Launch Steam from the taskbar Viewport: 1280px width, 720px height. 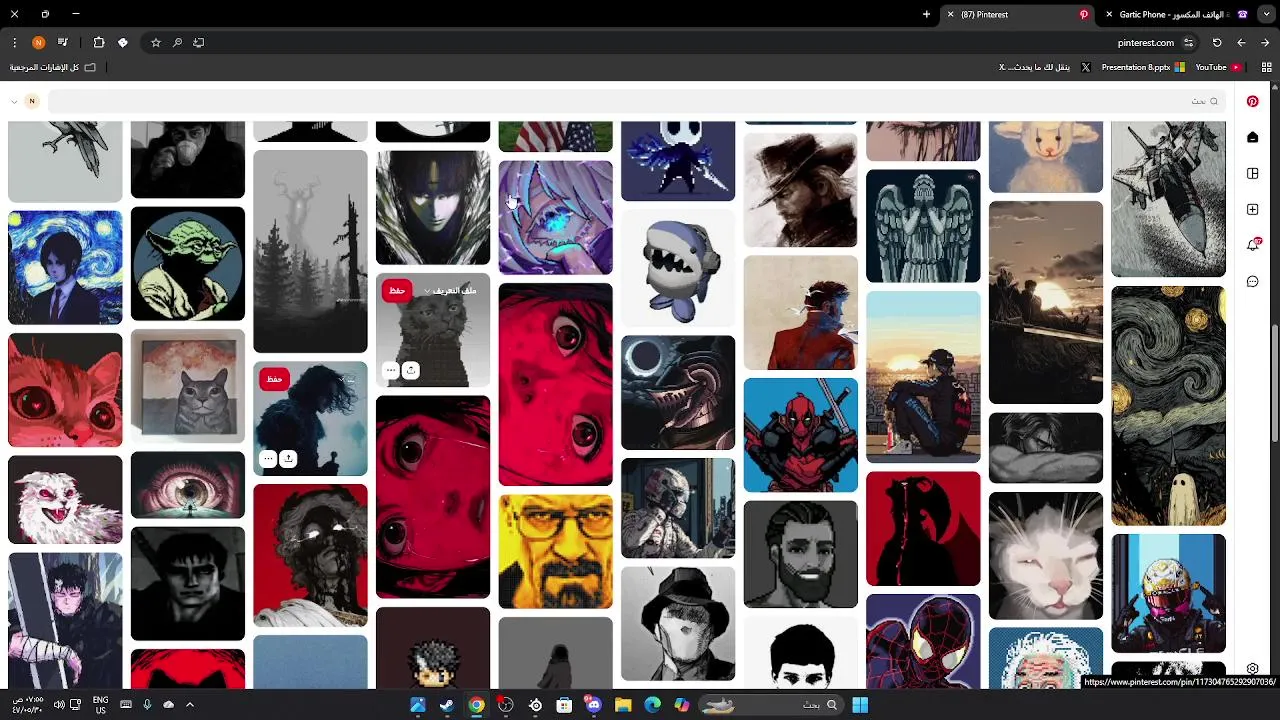[447, 705]
